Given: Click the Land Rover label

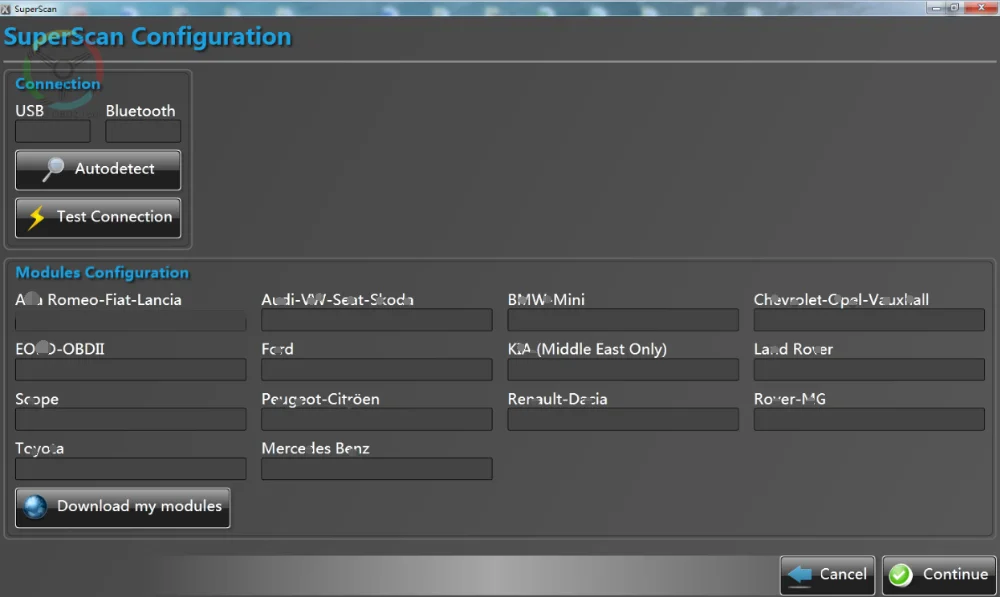Looking at the screenshot, I should [793, 350].
